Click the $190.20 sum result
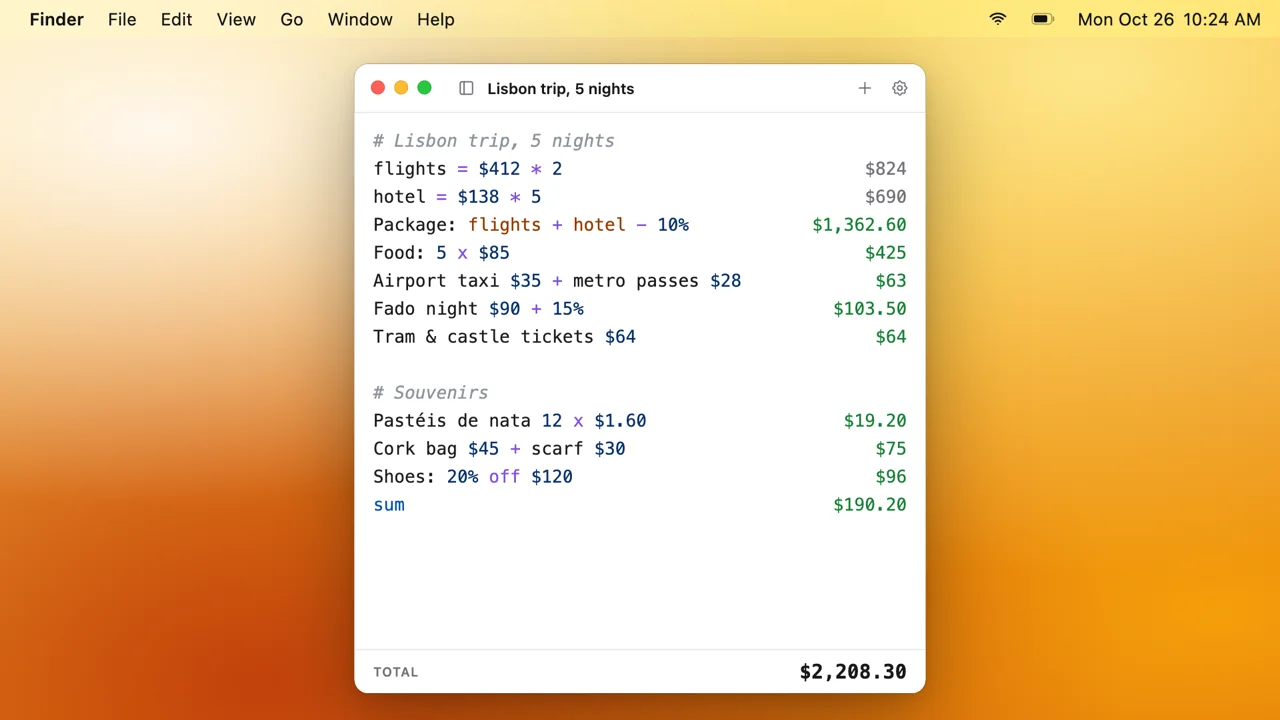The width and height of the screenshot is (1280, 720). pos(870,505)
